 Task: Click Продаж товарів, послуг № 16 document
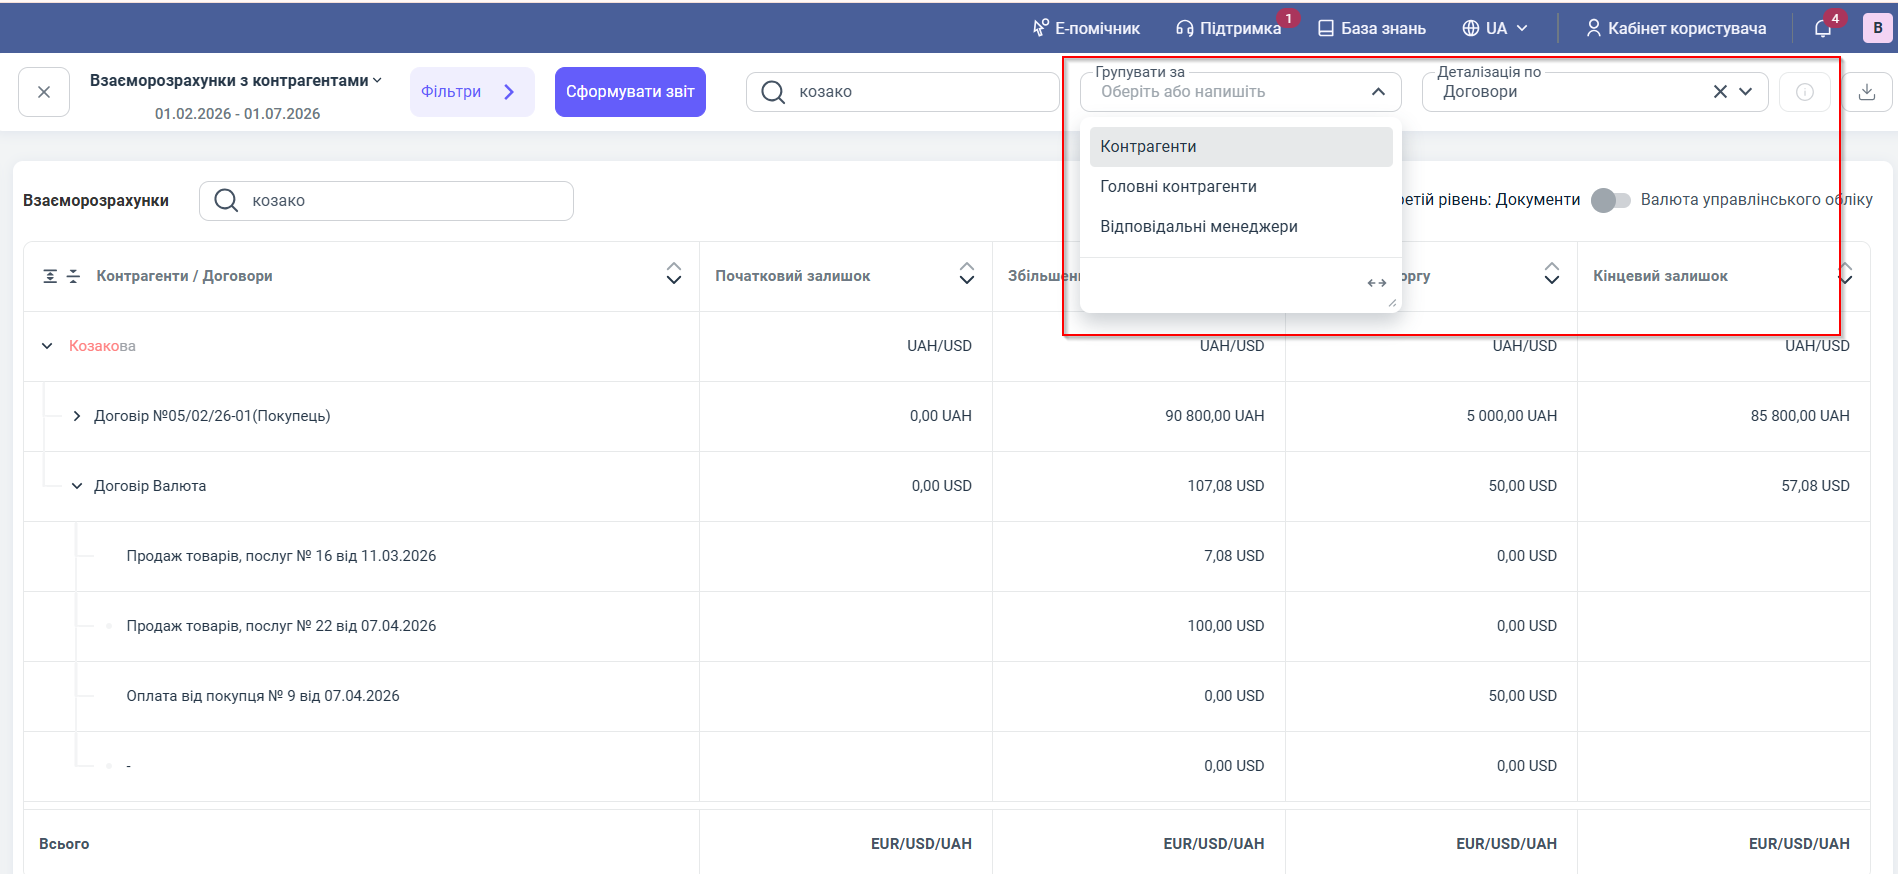[281, 556]
